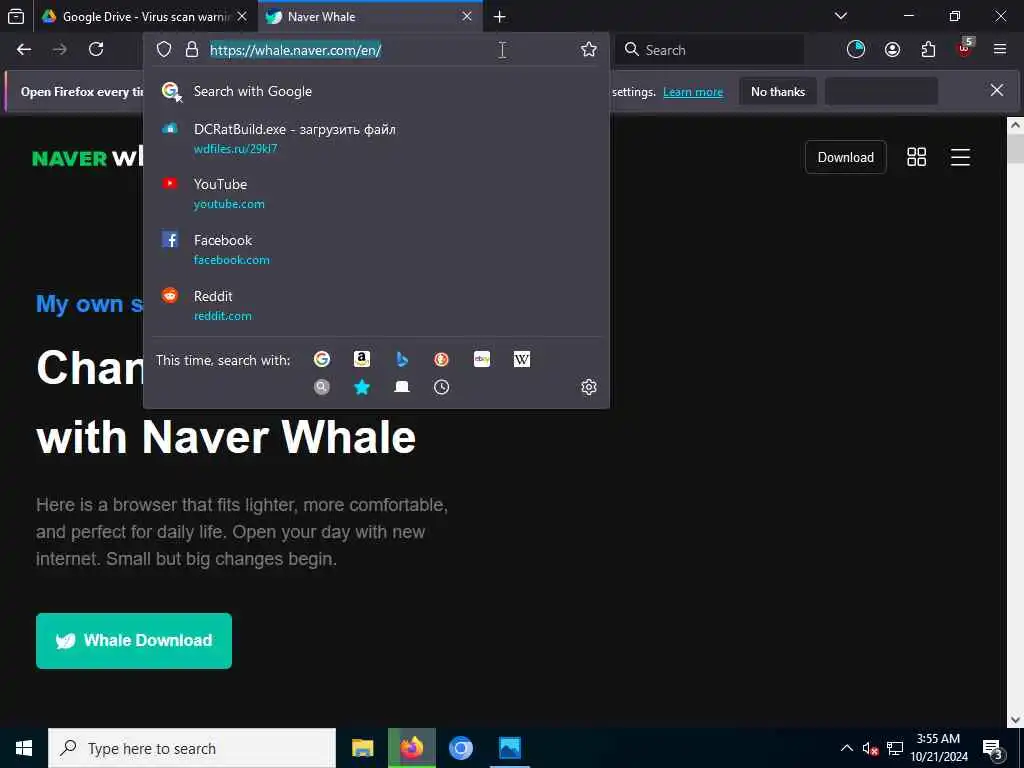1024x768 pixels.
Task: Search this time with DuckDuckGo
Action: [x=441, y=359]
